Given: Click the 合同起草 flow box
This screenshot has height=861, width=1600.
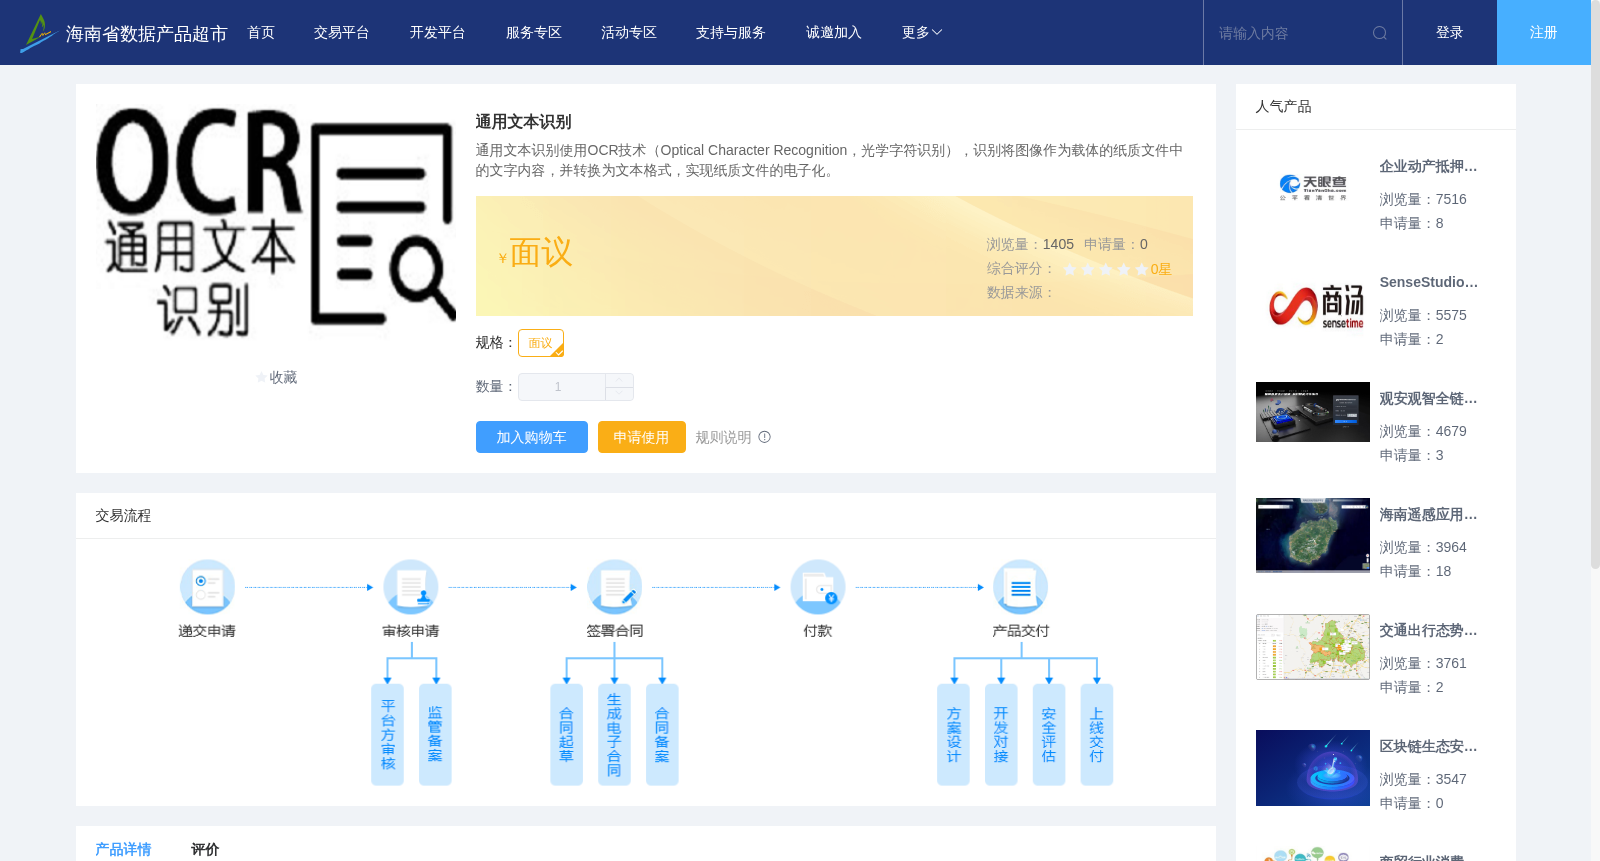Looking at the screenshot, I should (567, 735).
